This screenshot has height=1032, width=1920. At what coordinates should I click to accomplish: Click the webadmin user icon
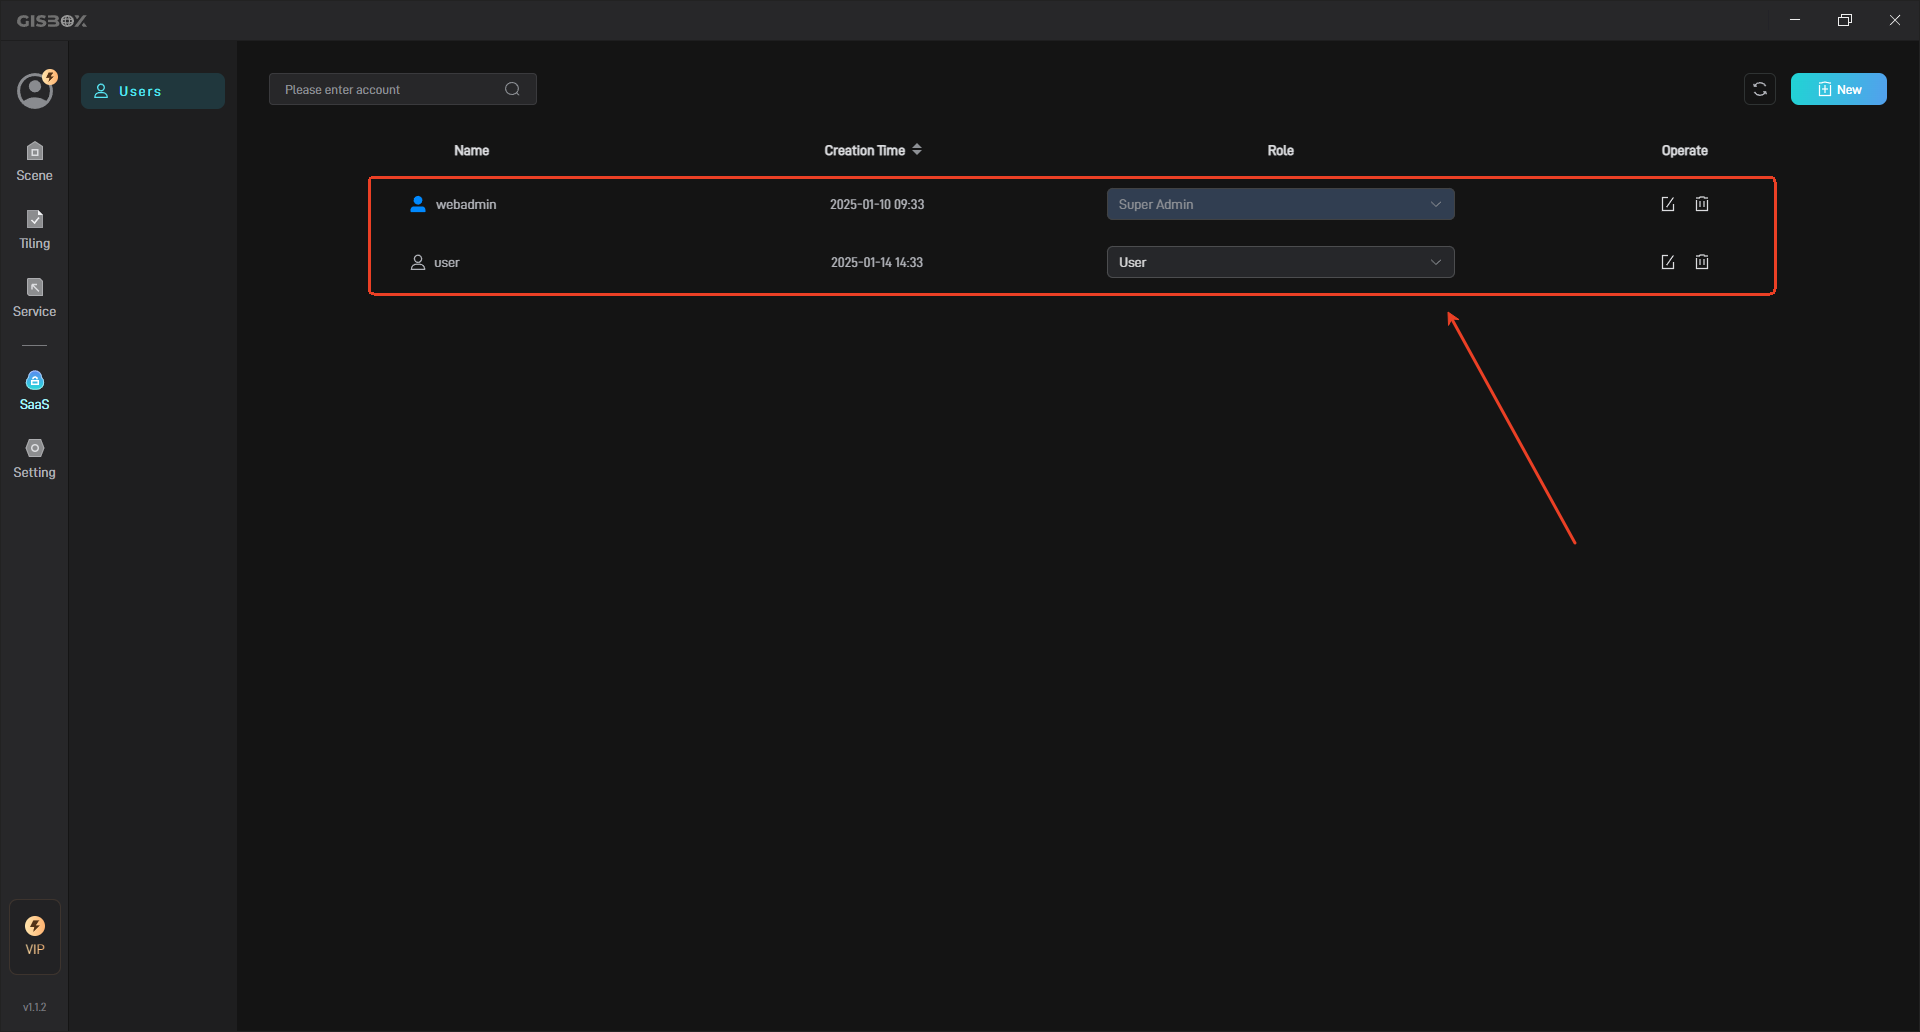[418, 204]
